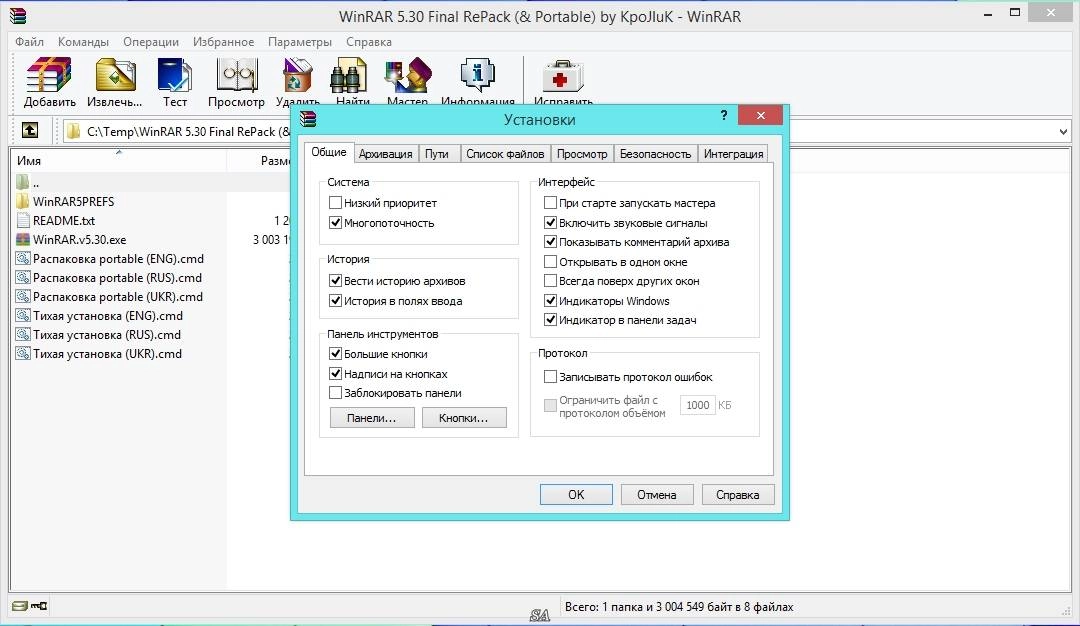Viewport: 1080px width, 626px height.
Task: Toggle Индикатор в панели задач checkbox
Action: pos(550,320)
